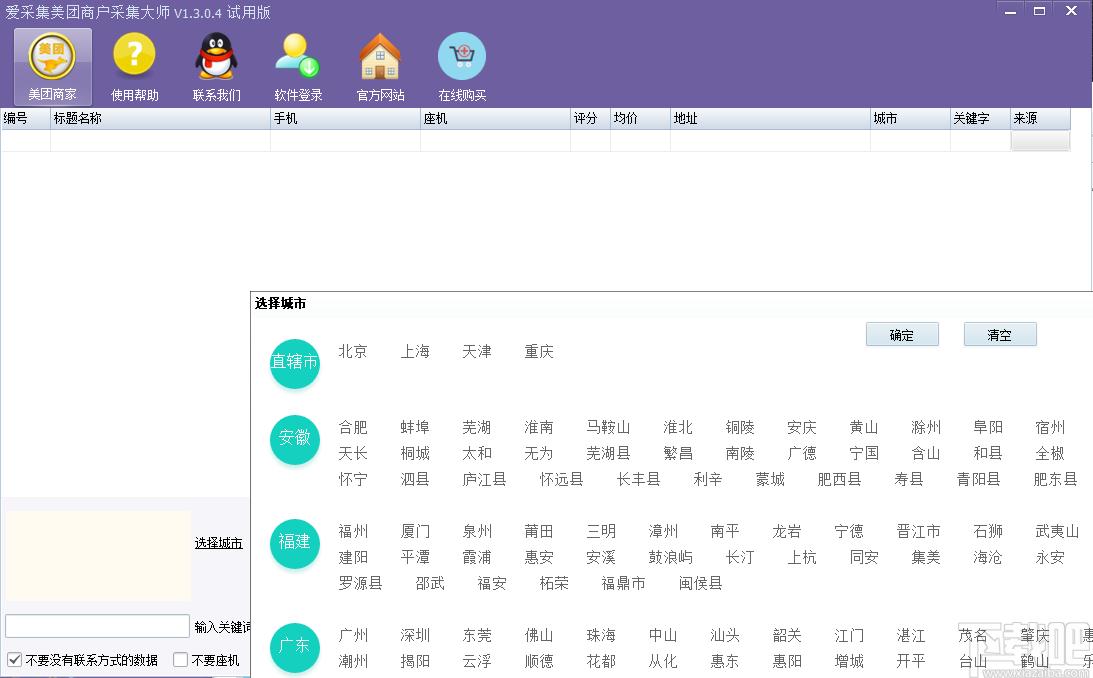
Task: Open 使用帮助 question mark icon
Action: coord(135,67)
